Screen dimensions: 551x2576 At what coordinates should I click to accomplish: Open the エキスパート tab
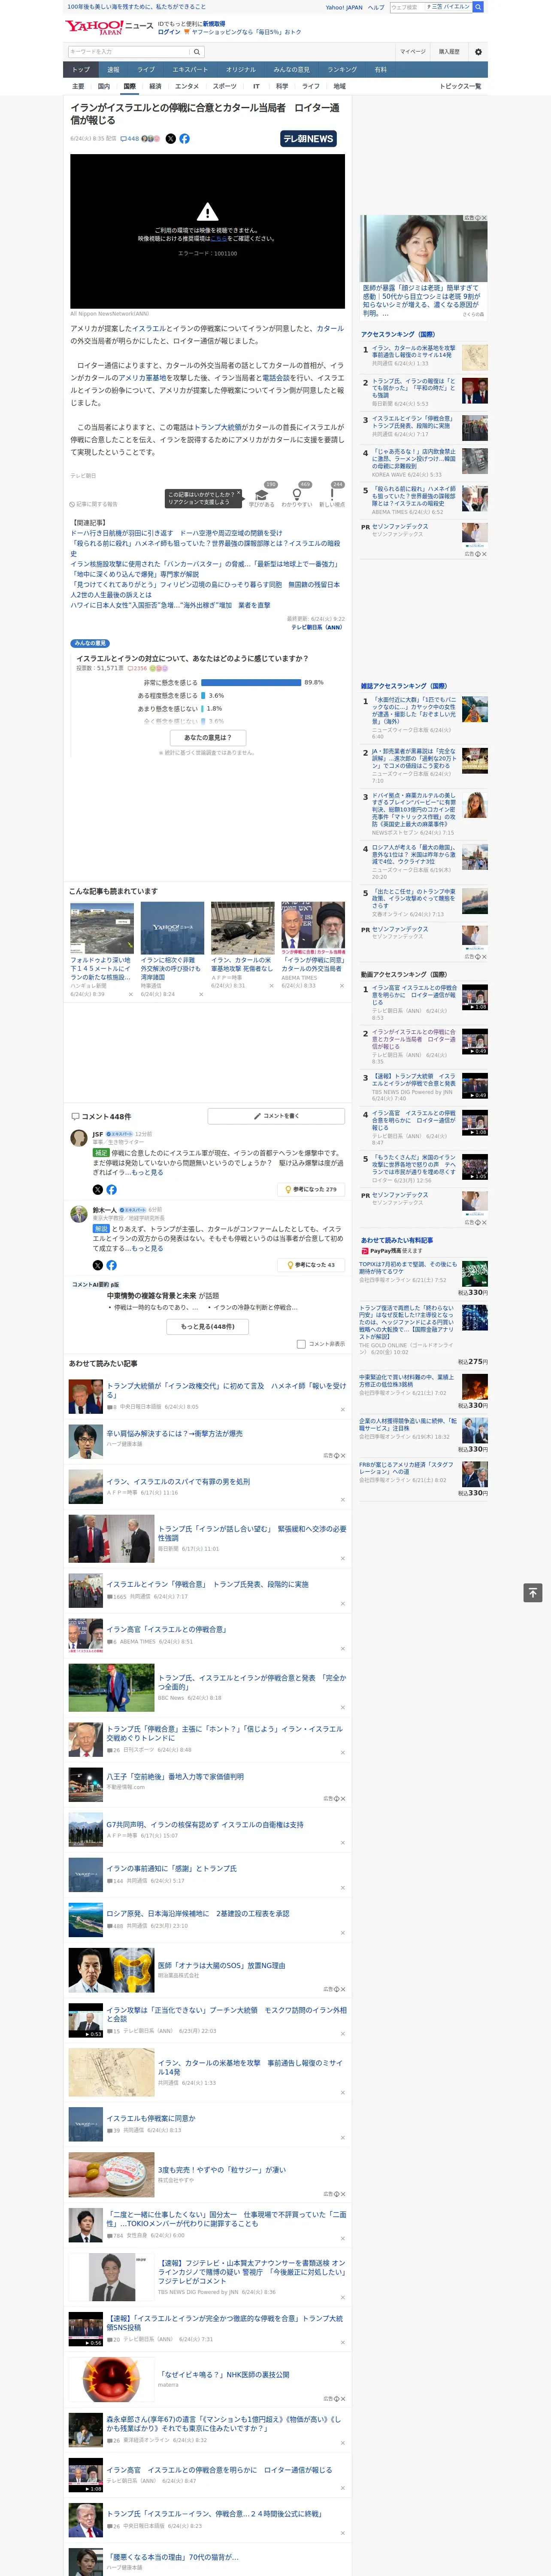coord(190,70)
